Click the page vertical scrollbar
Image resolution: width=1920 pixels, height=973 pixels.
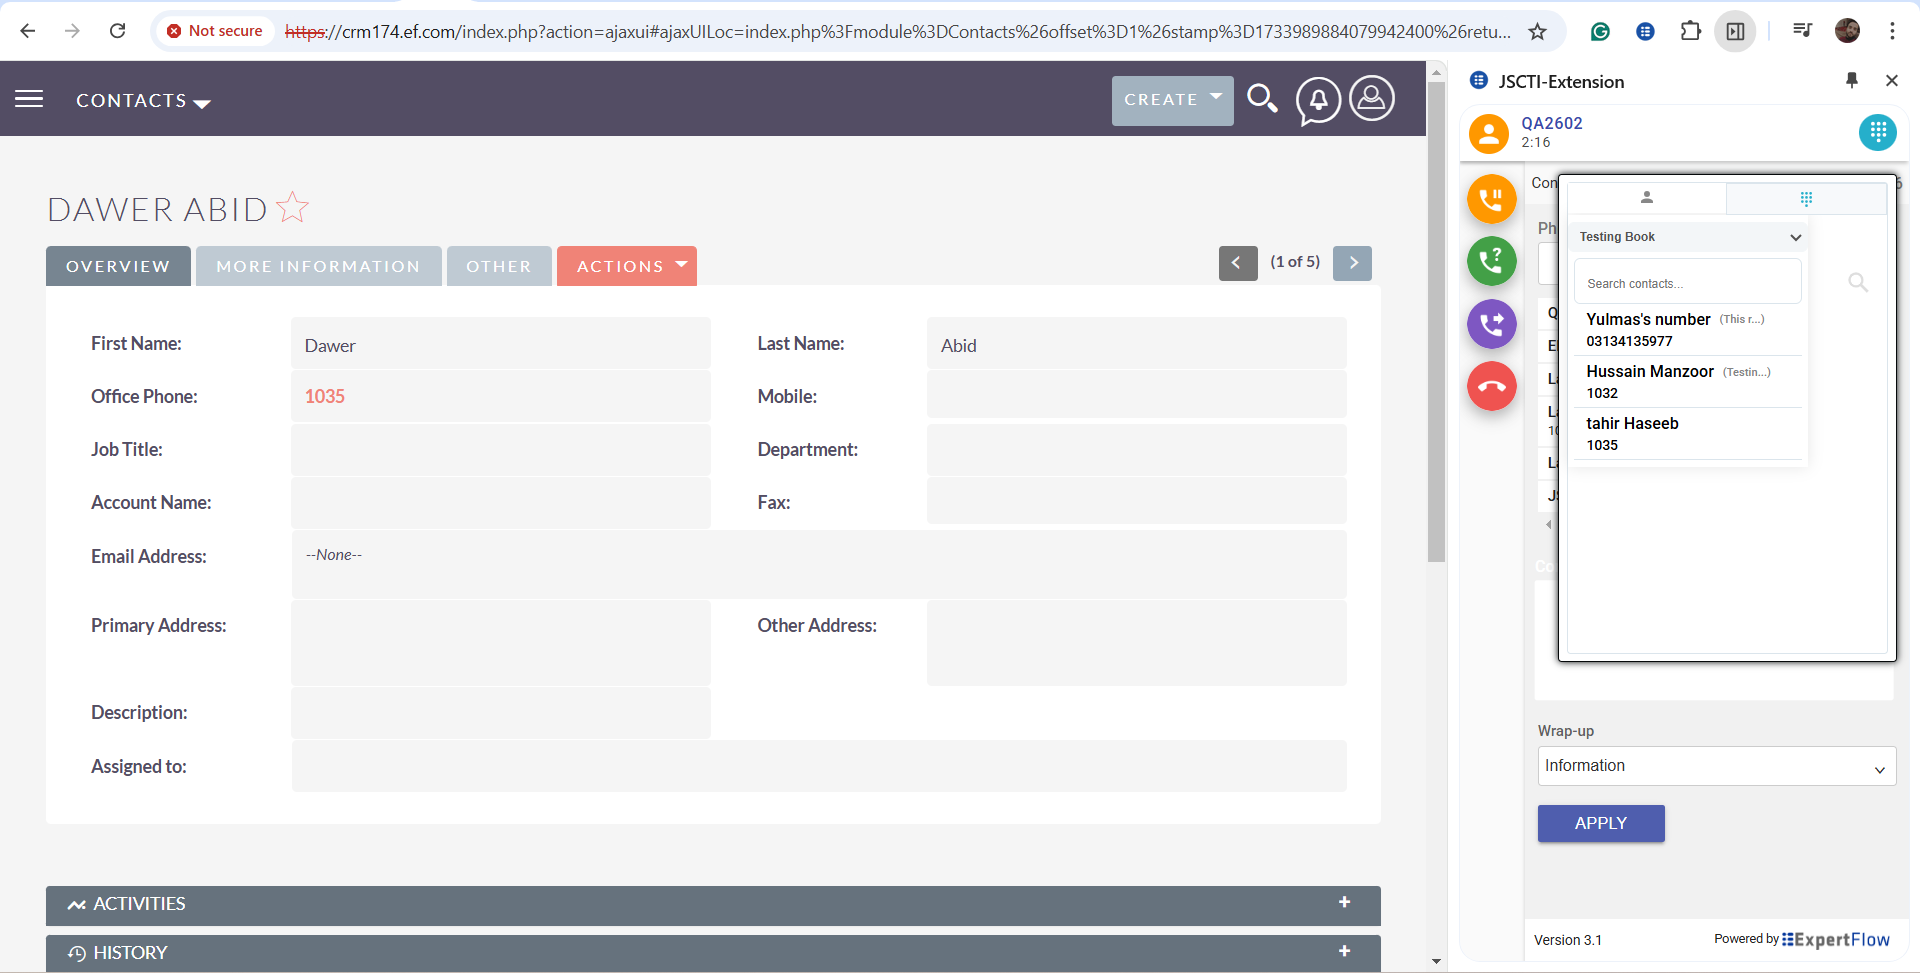pyautogui.click(x=1436, y=320)
